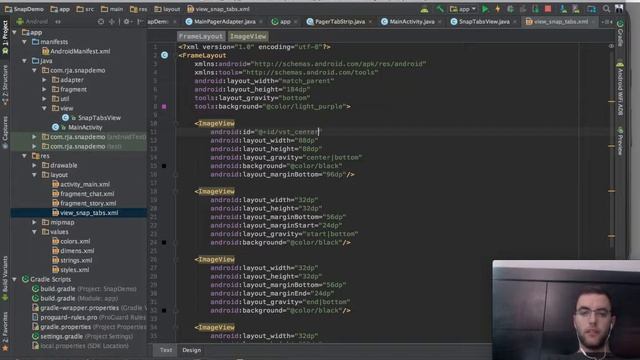Open Project Structure icon in toolbar
Screen dimensions: 640x360
591,9
